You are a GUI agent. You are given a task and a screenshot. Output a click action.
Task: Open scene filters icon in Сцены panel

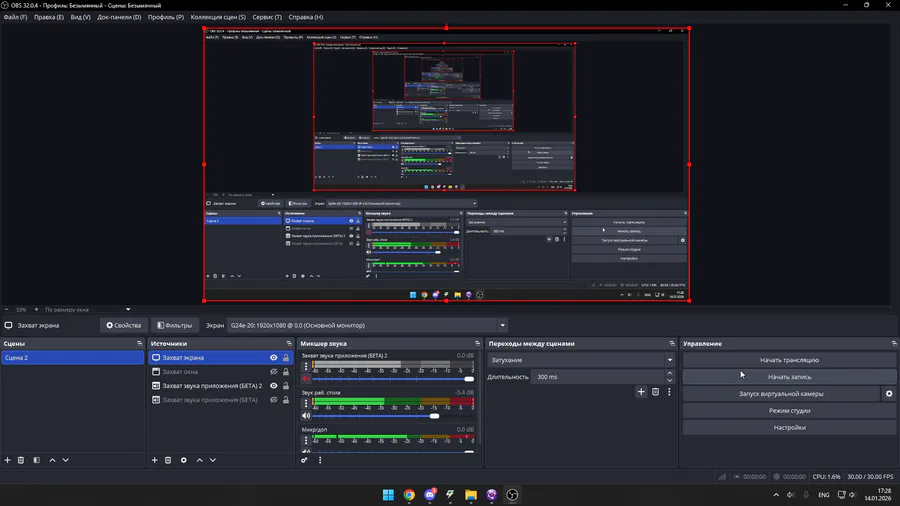tap(36, 460)
